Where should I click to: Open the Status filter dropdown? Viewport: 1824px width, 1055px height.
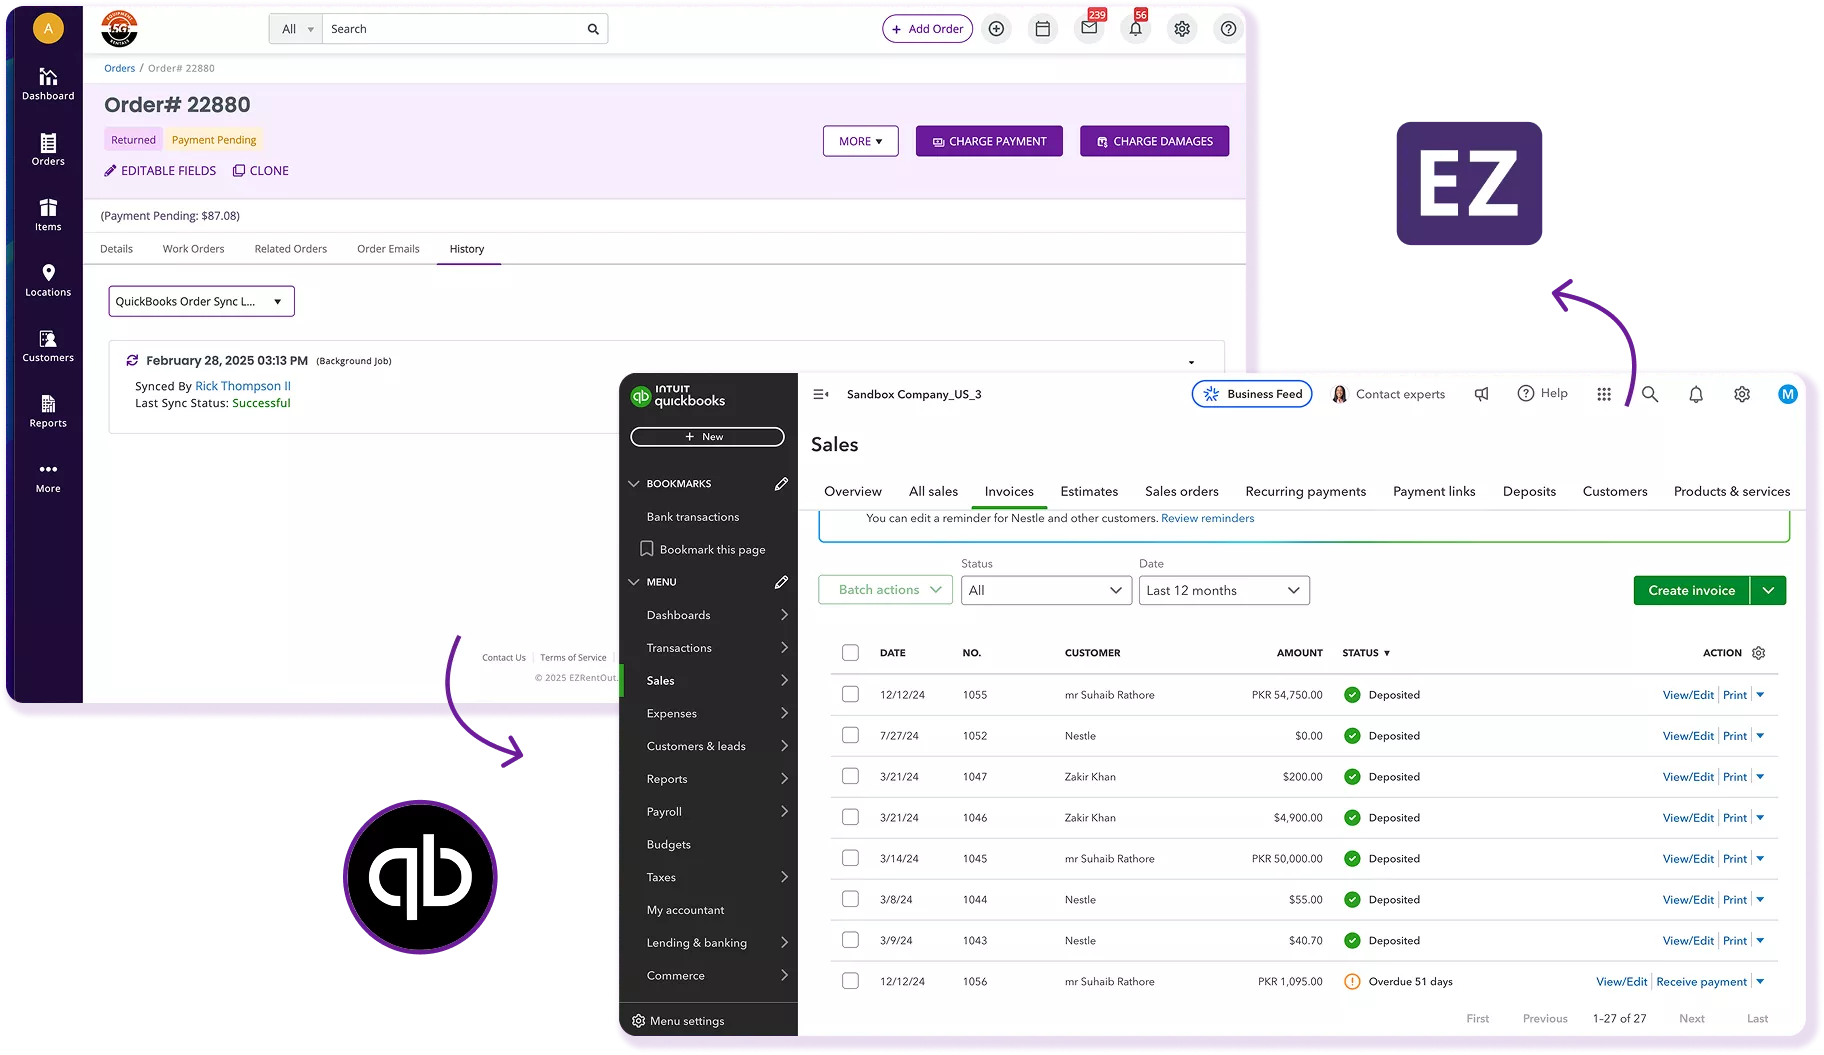click(1046, 590)
